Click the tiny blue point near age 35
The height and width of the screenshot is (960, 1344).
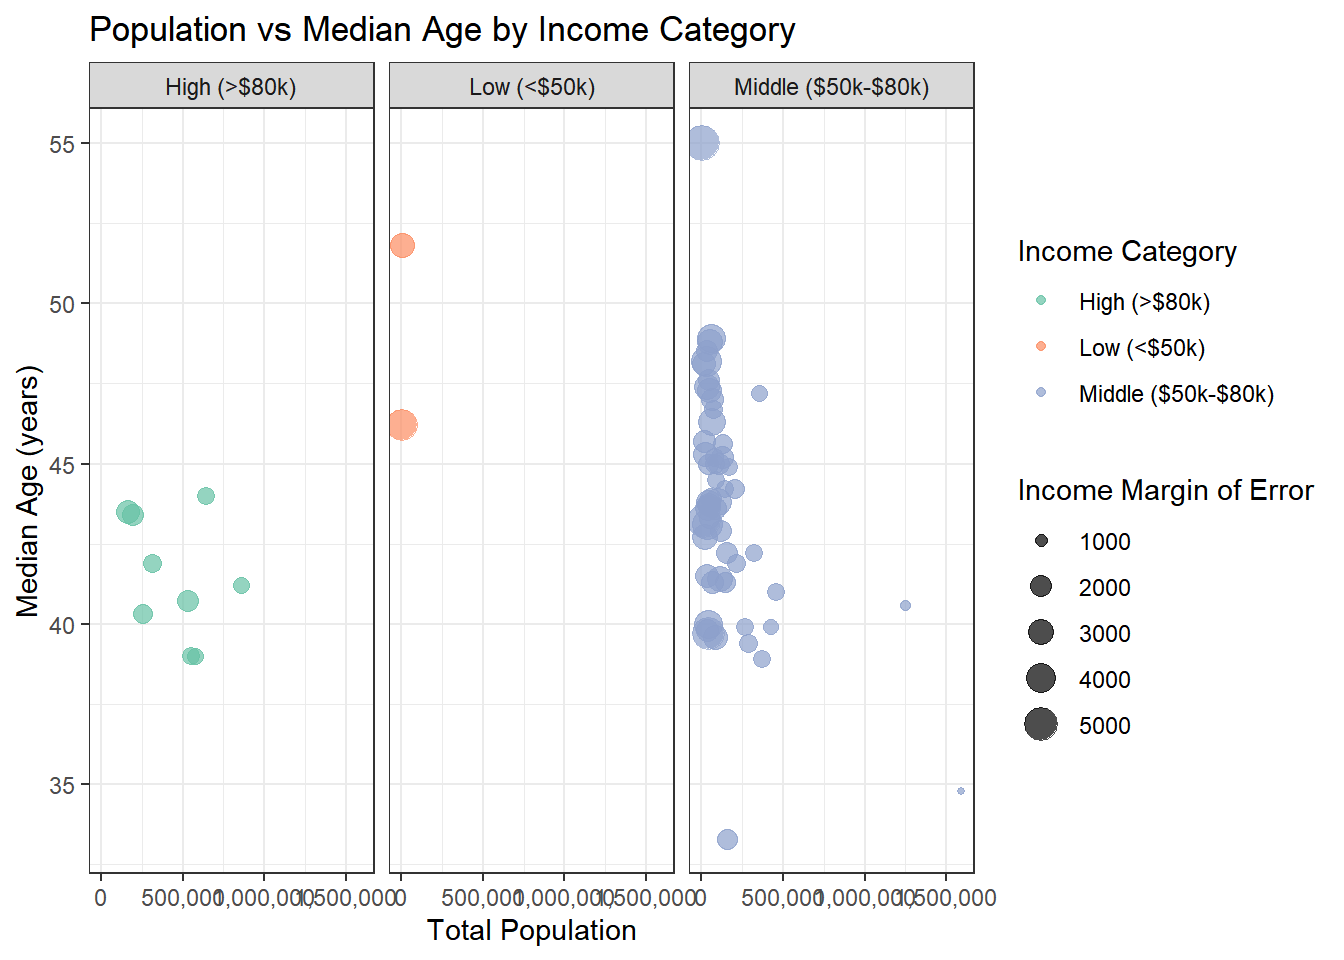[961, 791]
